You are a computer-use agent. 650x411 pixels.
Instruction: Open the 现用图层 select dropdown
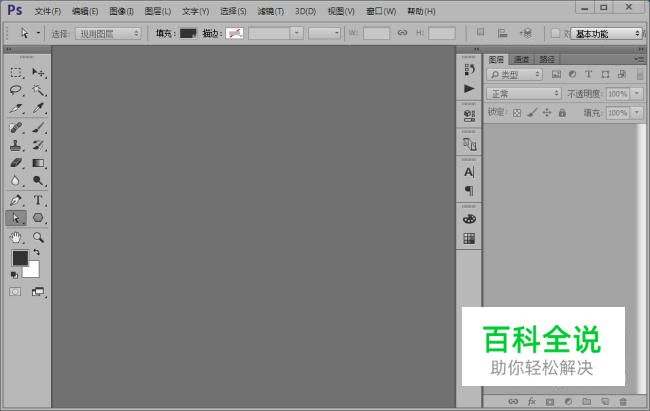[108, 34]
